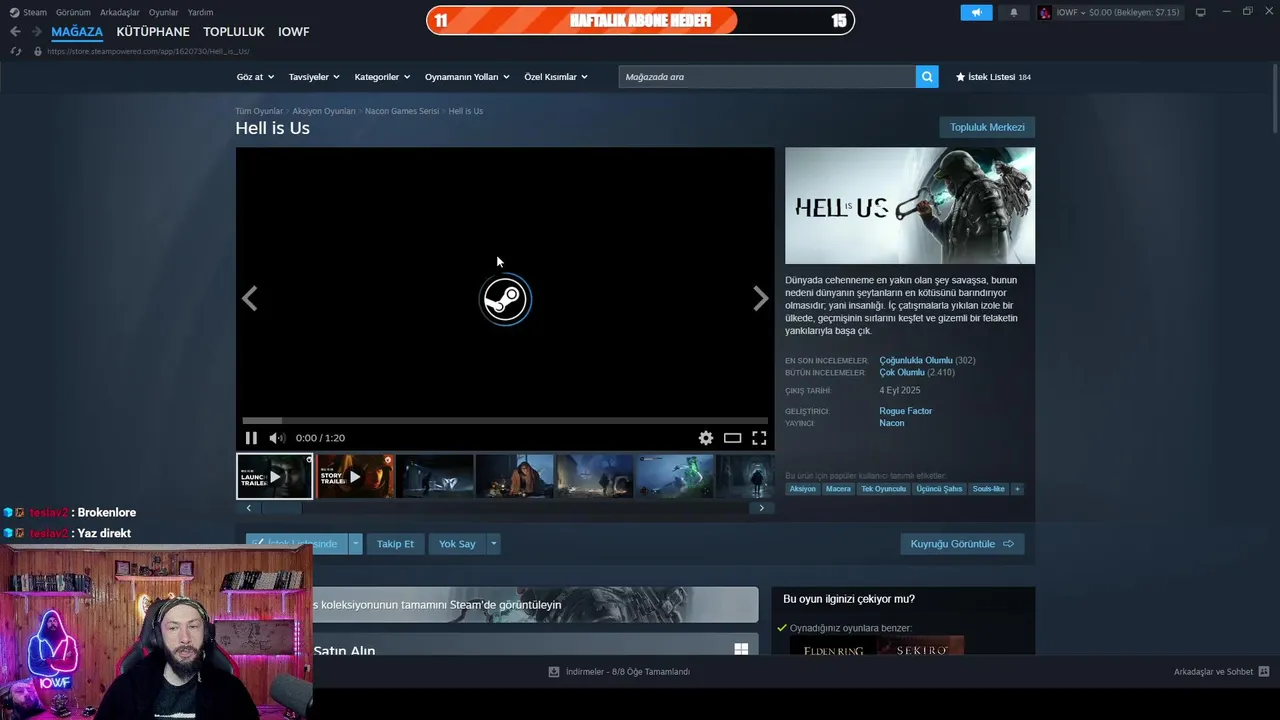Image resolution: width=1280 pixels, height=720 pixels.
Task: Open Tüm Oyunlar breadcrumb
Action: 259,111
